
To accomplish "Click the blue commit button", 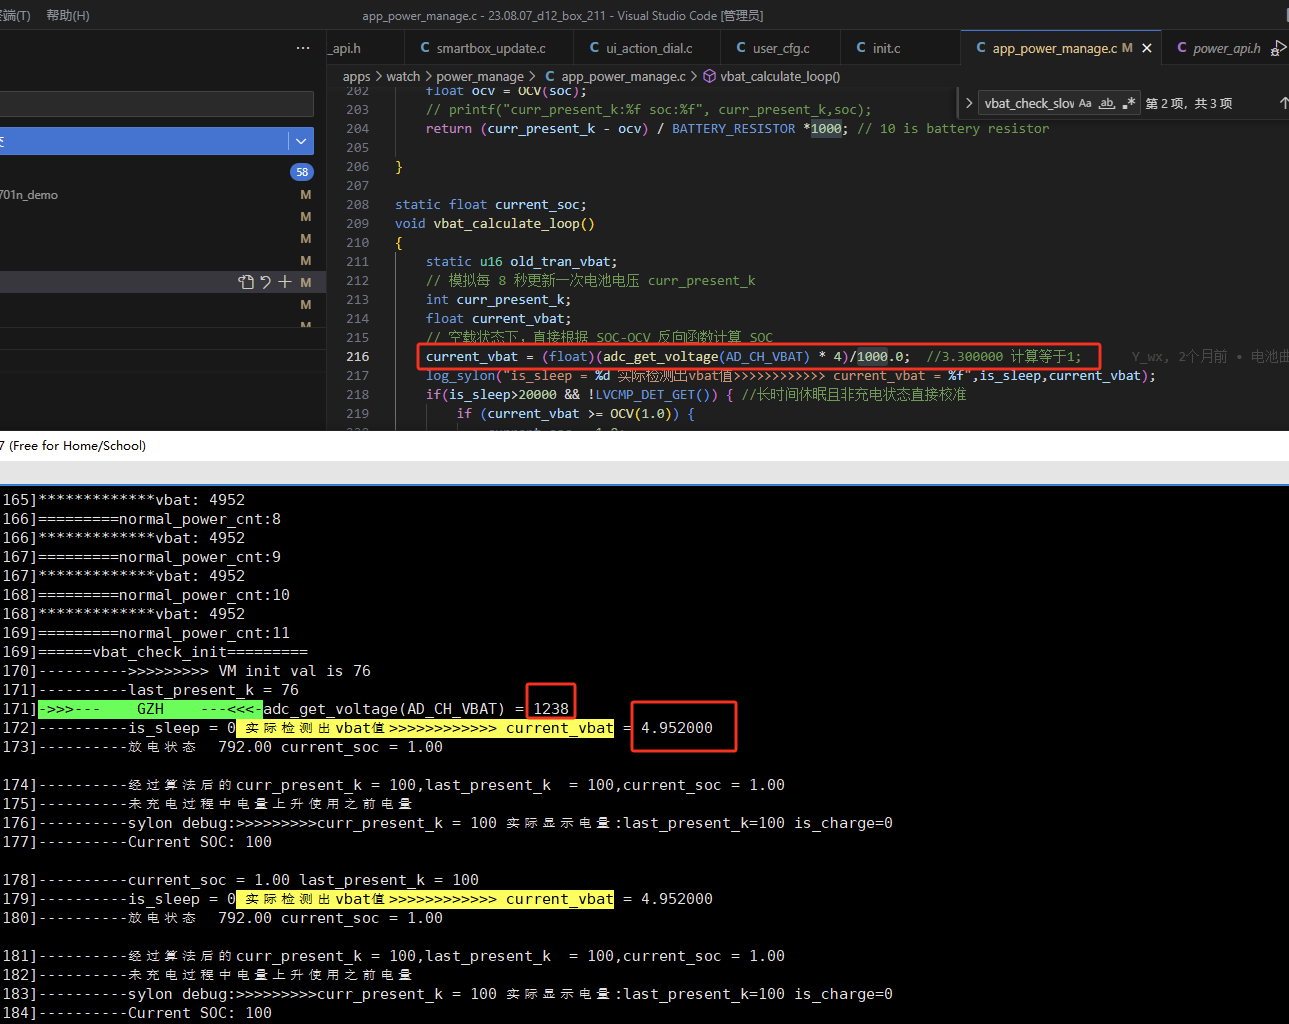I will 144,141.
